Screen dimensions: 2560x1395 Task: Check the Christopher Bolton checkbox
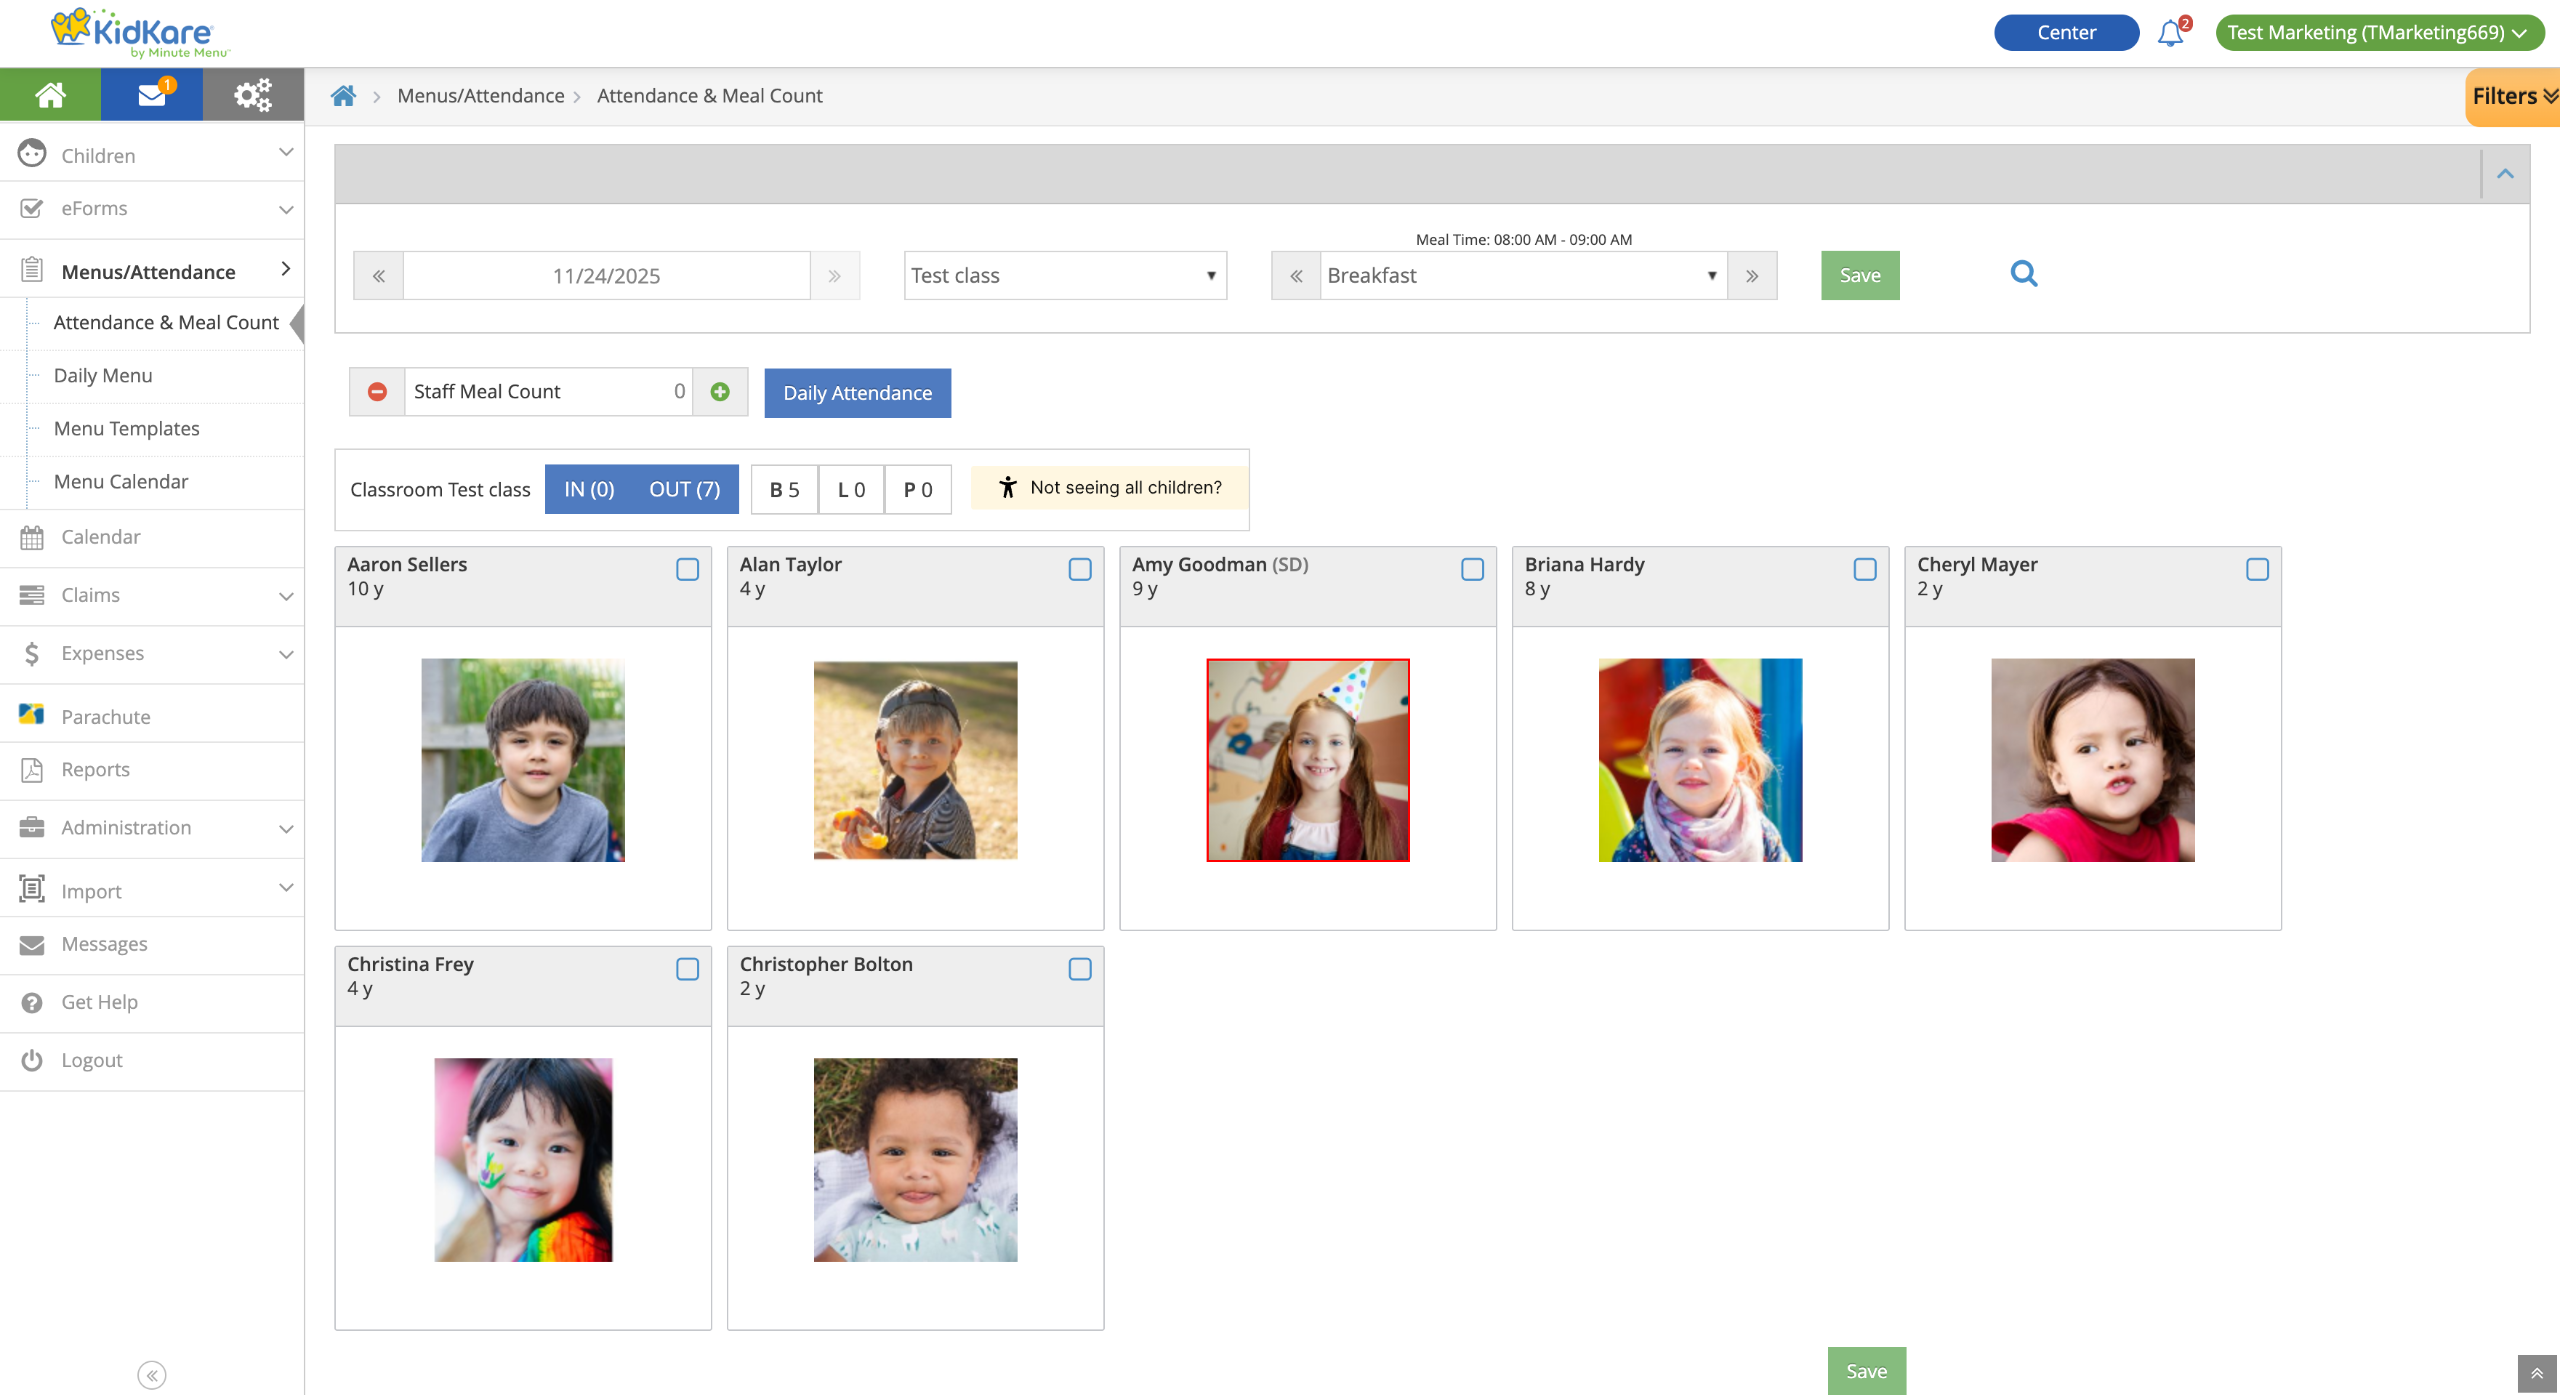click(1079, 969)
